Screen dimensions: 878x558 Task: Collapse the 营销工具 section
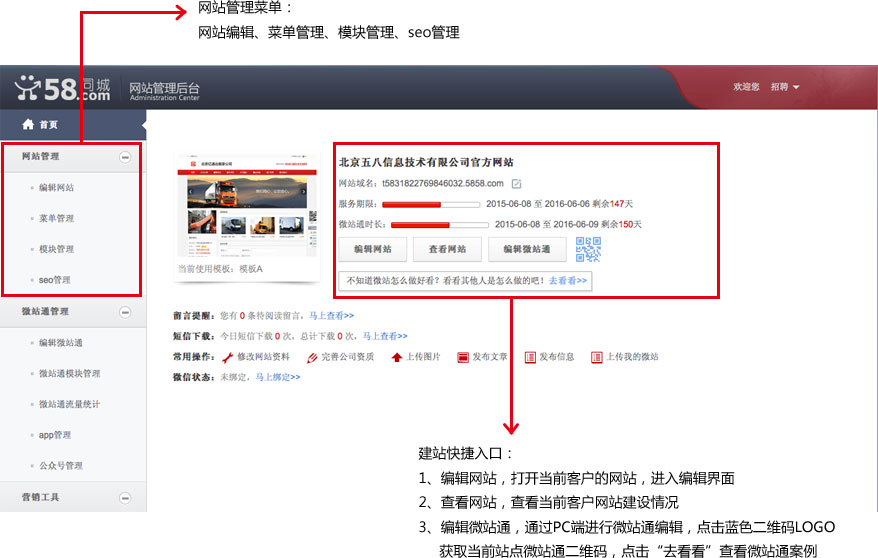coord(125,498)
